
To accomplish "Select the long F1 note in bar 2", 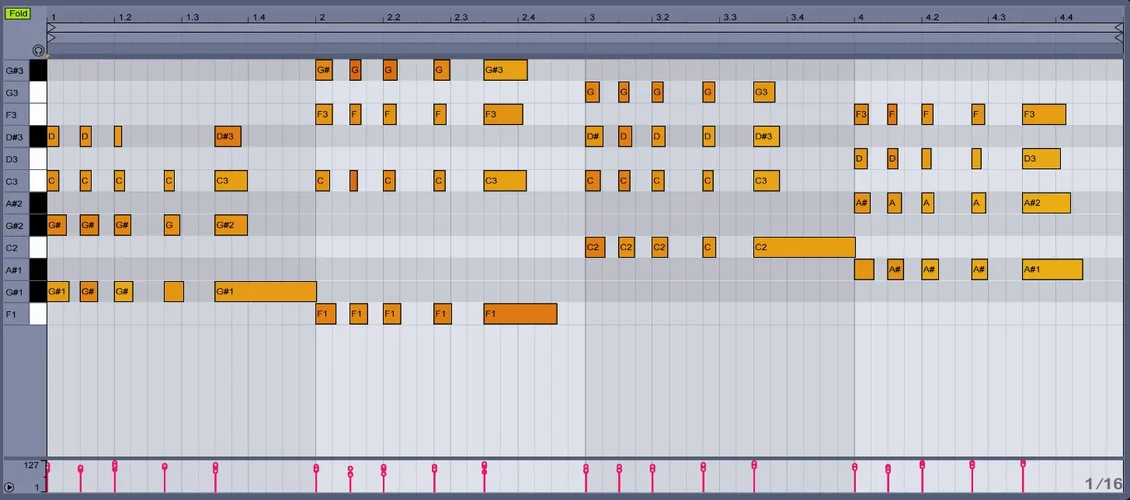I will [520, 314].
